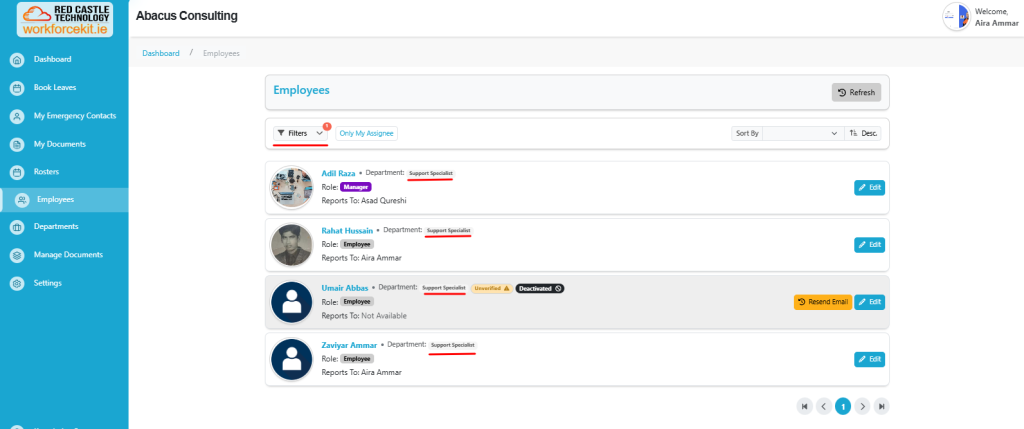
Task: Open the Employees sidebar menu item
Action: point(56,199)
